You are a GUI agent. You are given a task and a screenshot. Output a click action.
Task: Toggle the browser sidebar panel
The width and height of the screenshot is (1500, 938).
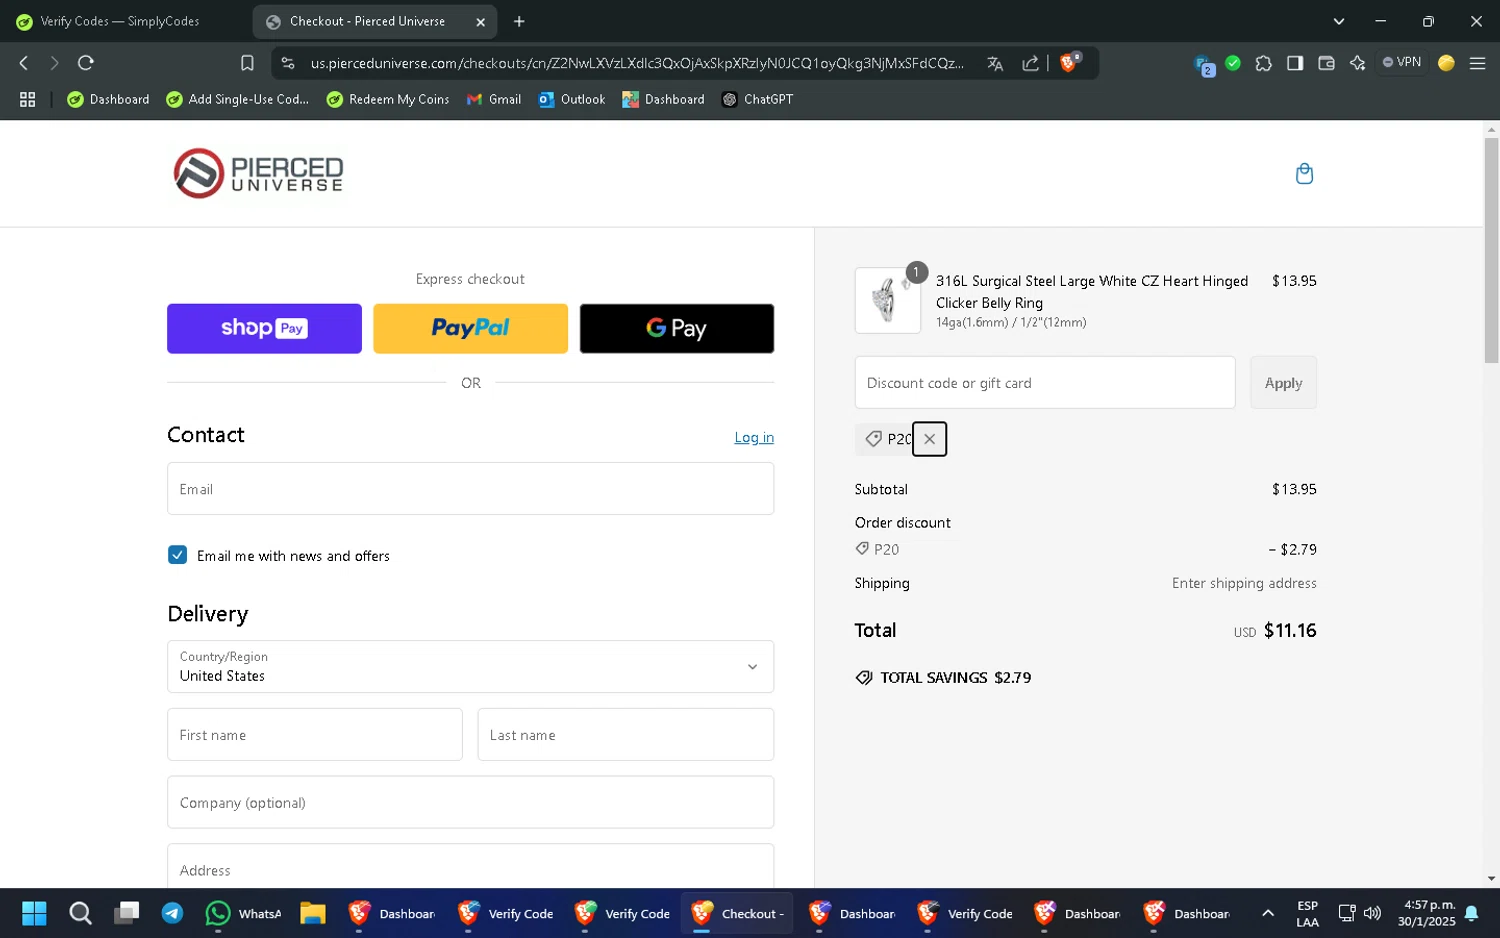click(1295, 63)
